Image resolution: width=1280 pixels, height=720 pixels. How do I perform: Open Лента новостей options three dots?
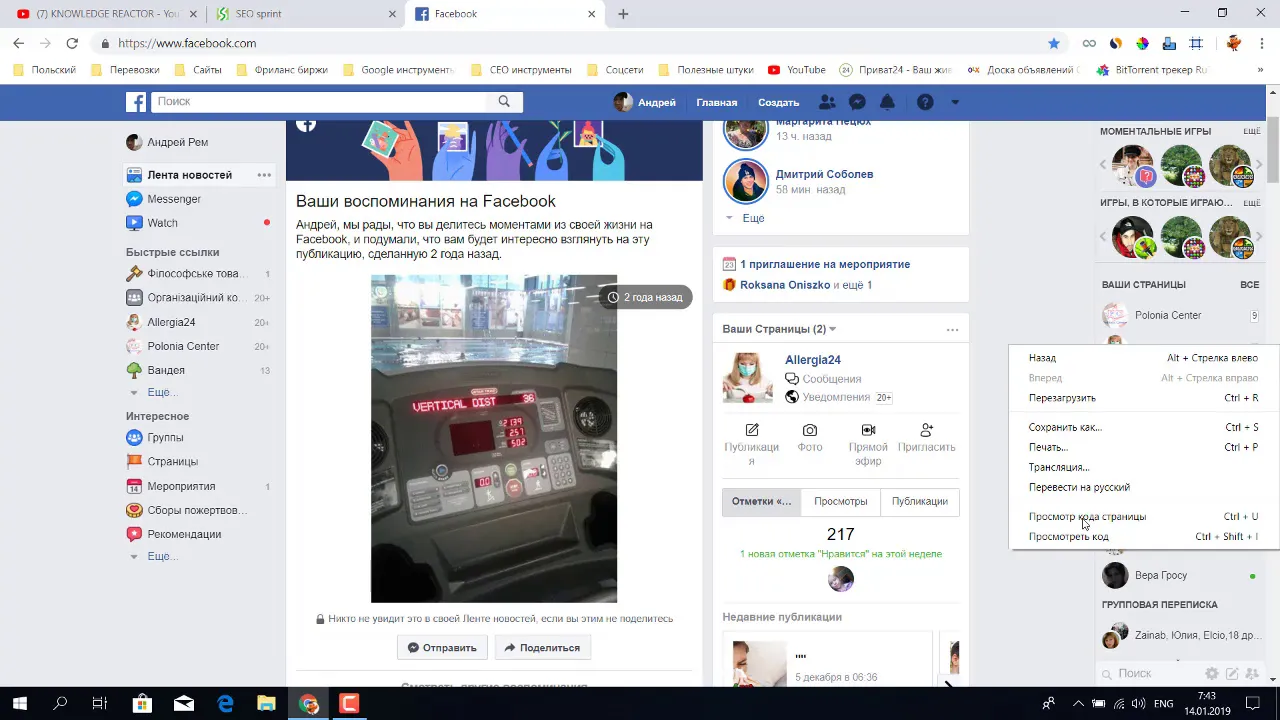[x=264, y=175]
